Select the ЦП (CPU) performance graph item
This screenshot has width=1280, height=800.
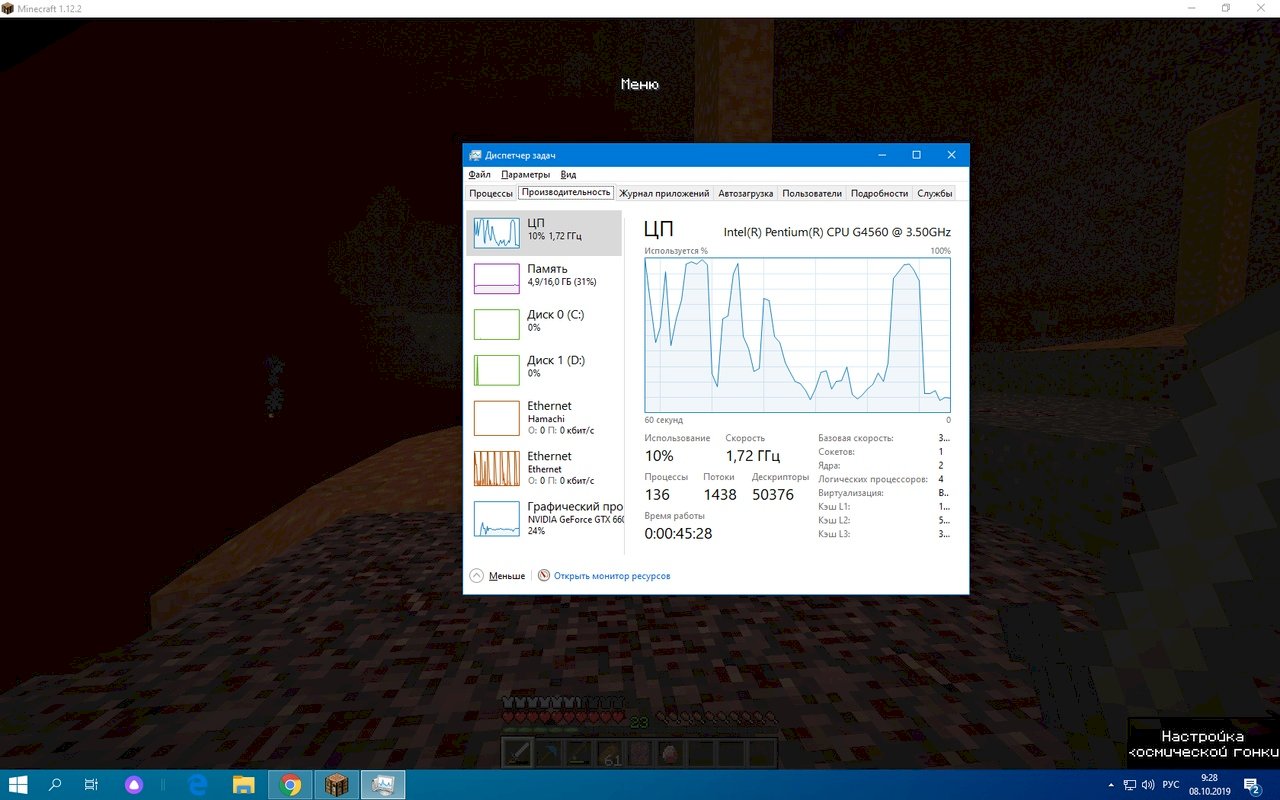click(x=544, y=233)
